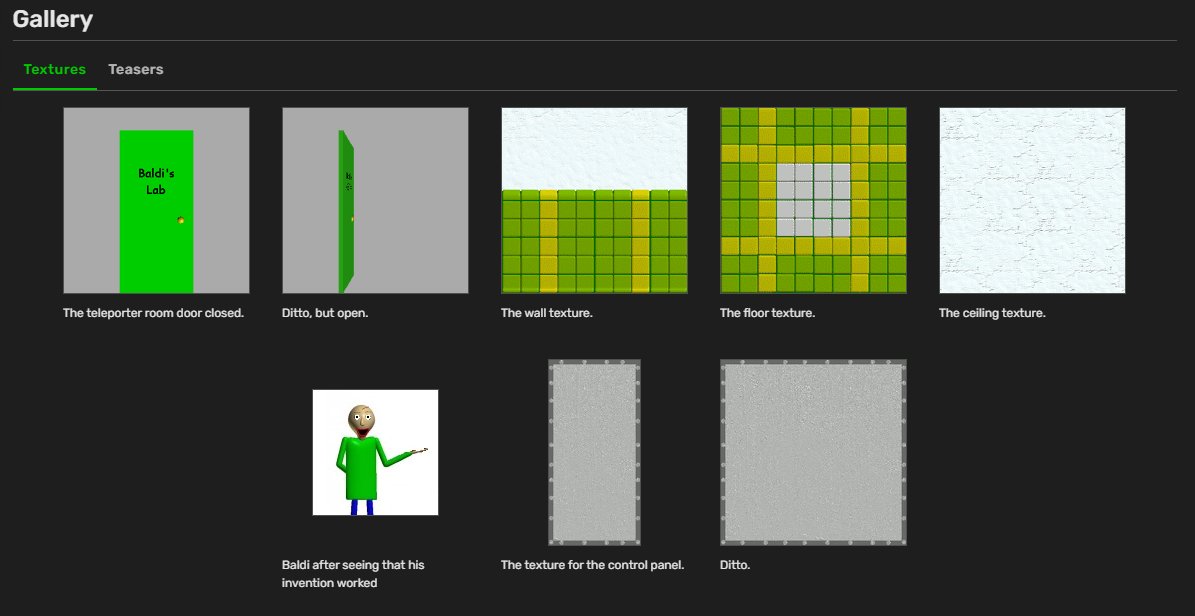Open the closed teleporter room door image

click(156, 201)
